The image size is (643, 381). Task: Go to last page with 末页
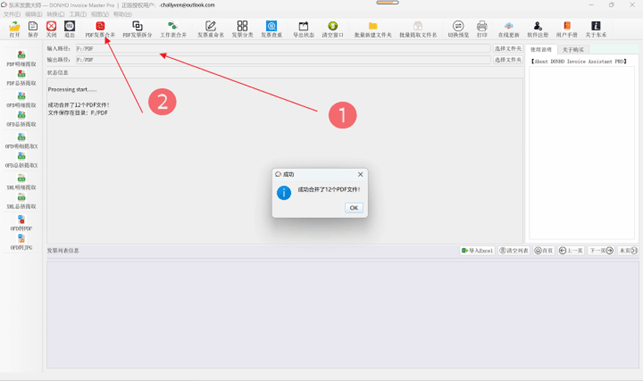point(628,251)
